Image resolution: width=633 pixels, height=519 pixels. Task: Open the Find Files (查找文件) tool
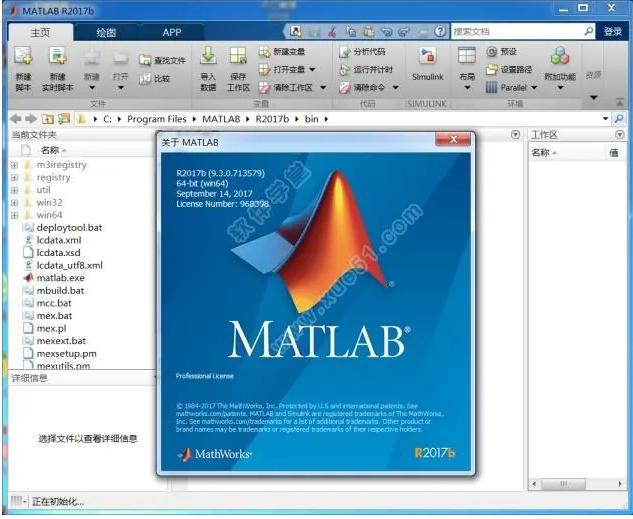[x=162, y=60]
